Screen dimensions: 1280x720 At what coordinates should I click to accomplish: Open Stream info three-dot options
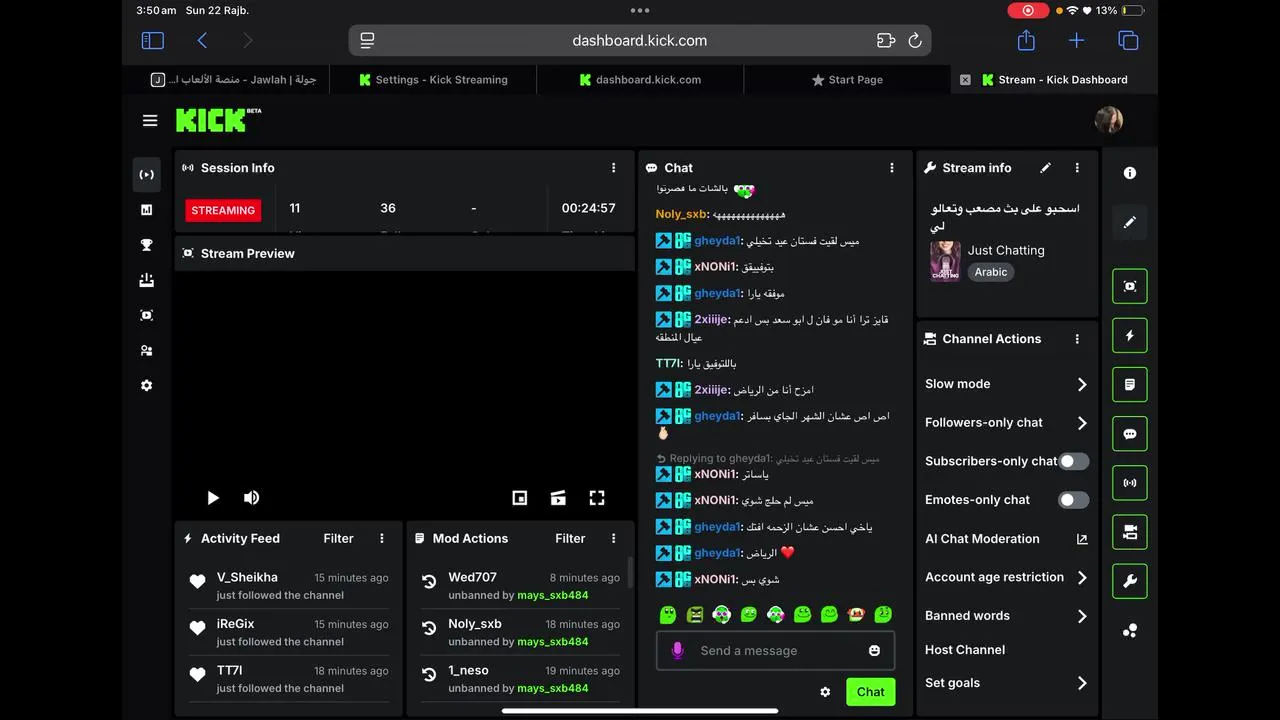coord(1077,168)
